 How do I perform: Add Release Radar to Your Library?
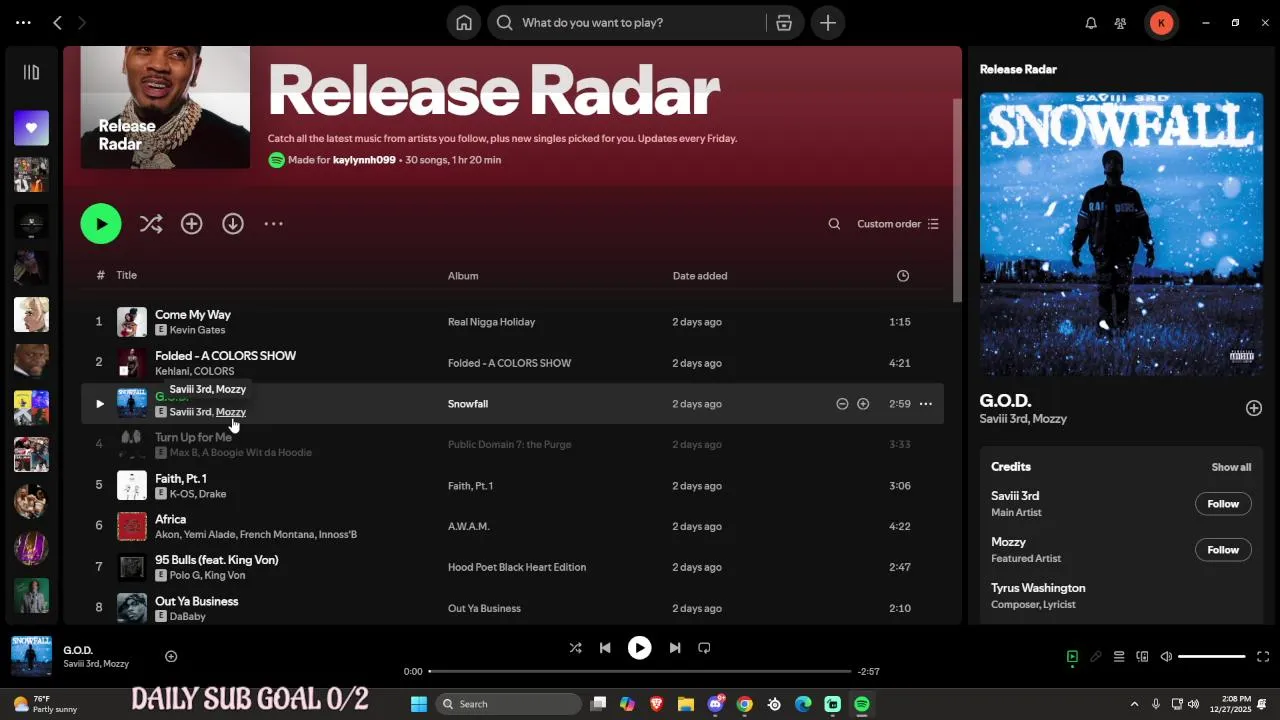(x=192, y=224)
